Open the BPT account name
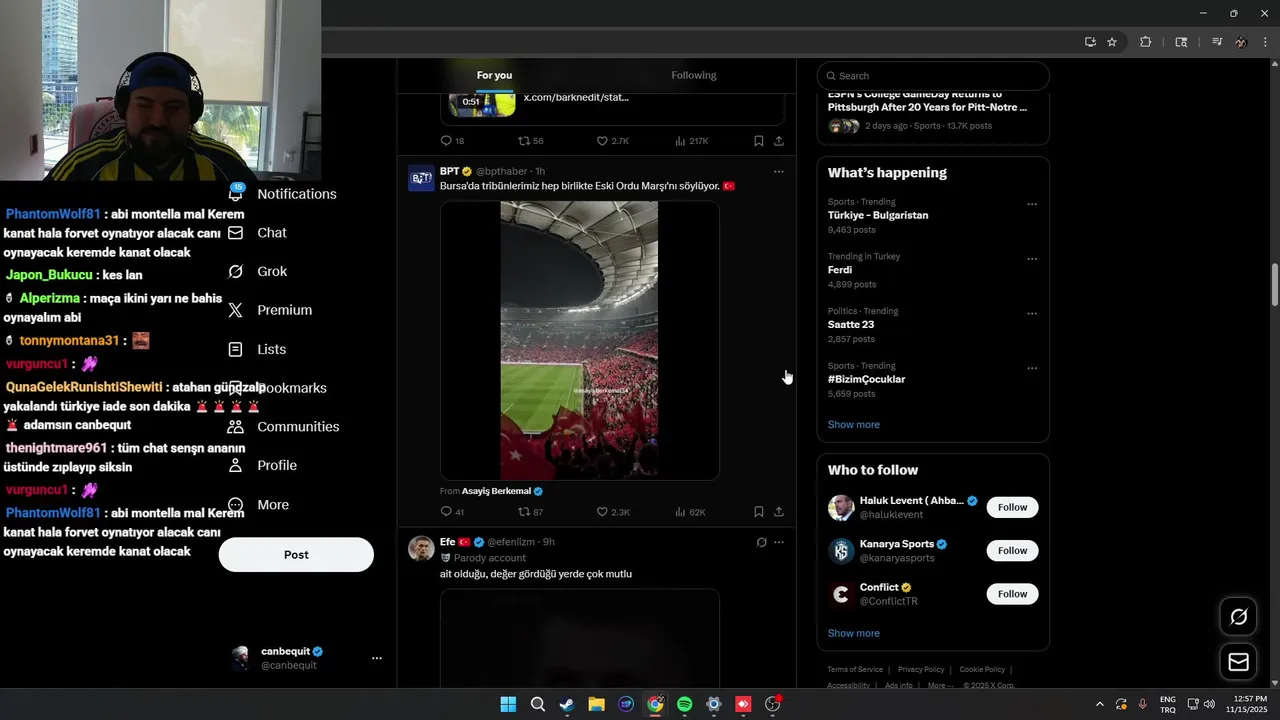The height and width of the screenshot is (720, 1280). [450, 171]
